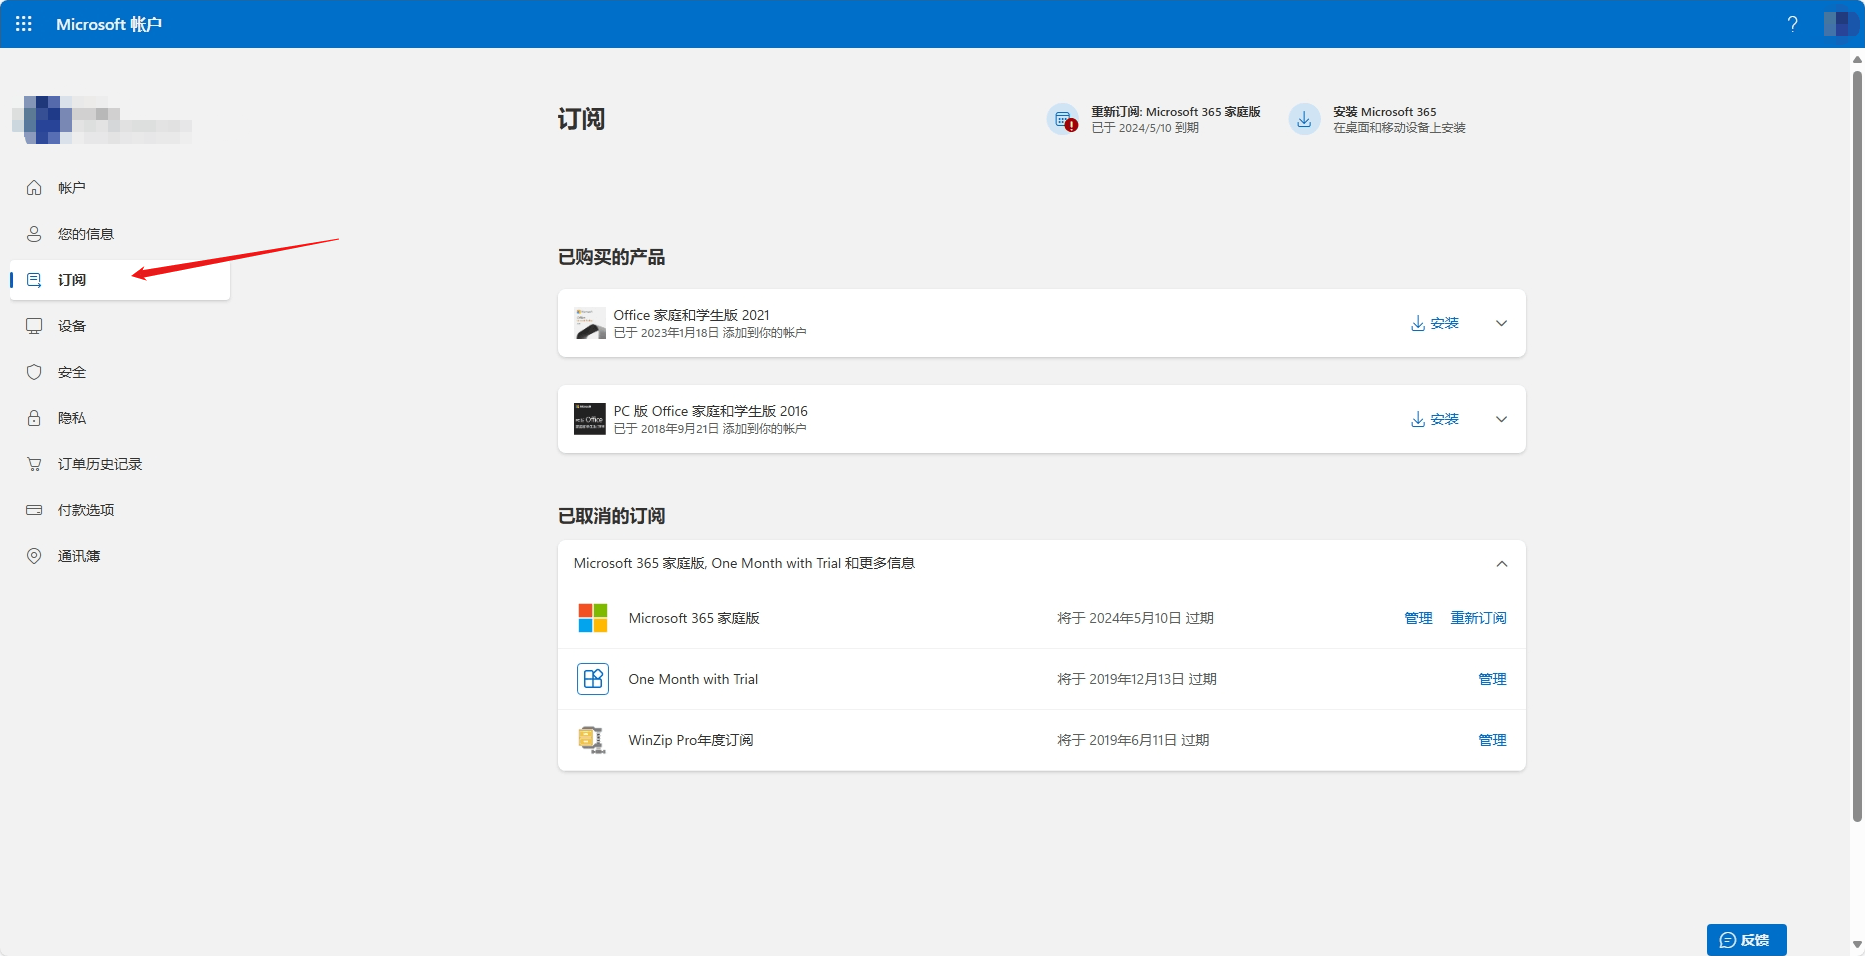
Task: Click the card icon beside 付款选项
Action: point(34,510)
